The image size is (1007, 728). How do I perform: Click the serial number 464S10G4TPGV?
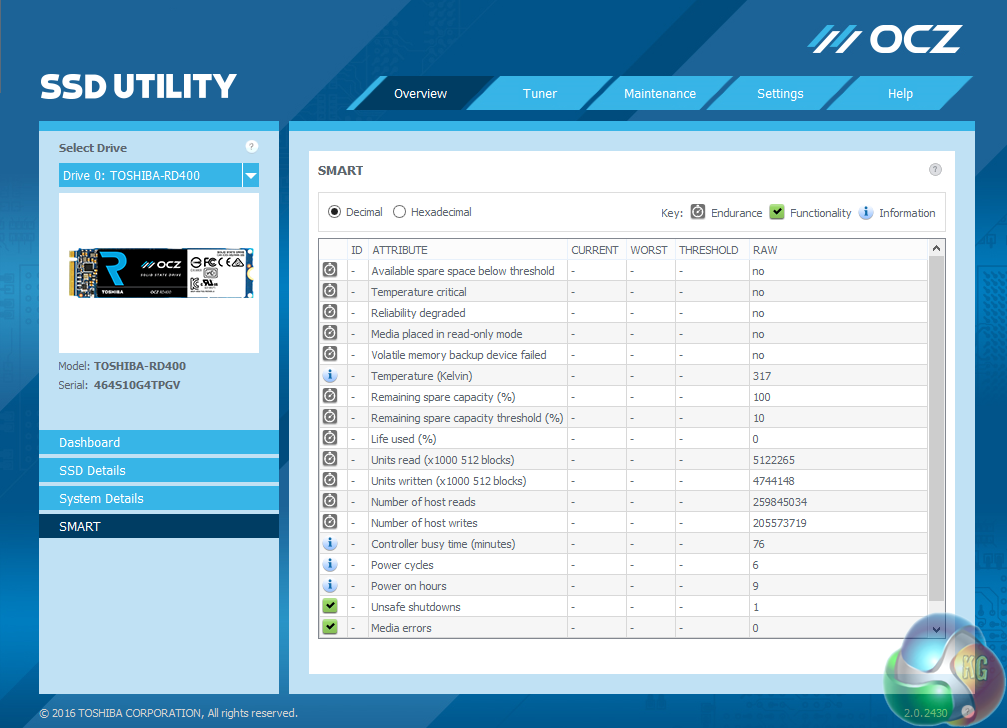pyautogui.click(x=137, y=385)
